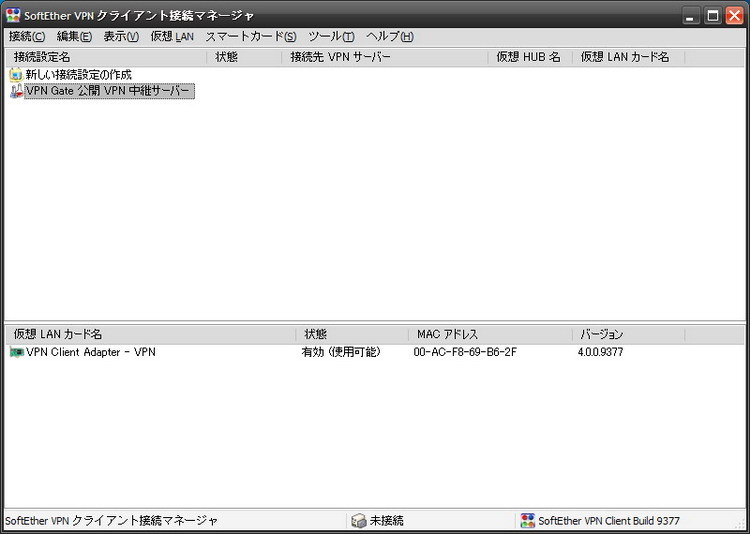Open the スマートカード(S) menu
The width and height of the screenshot is (750, 534).
pos(251,36)
